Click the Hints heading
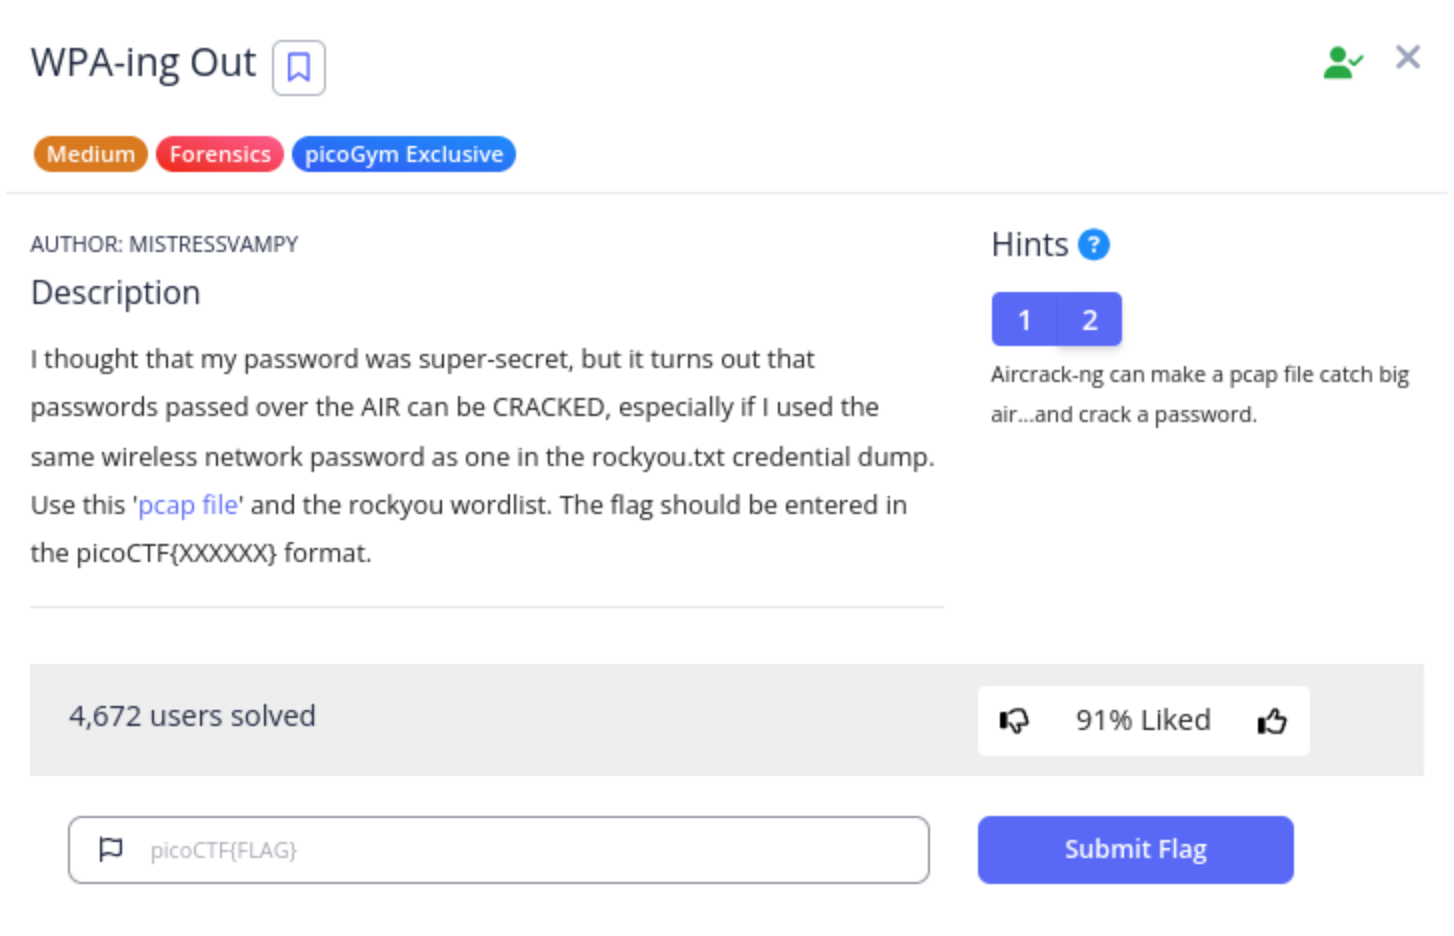Viewport: 1454px width, 936px height. pyautogui.click(x=1030, y=244)
